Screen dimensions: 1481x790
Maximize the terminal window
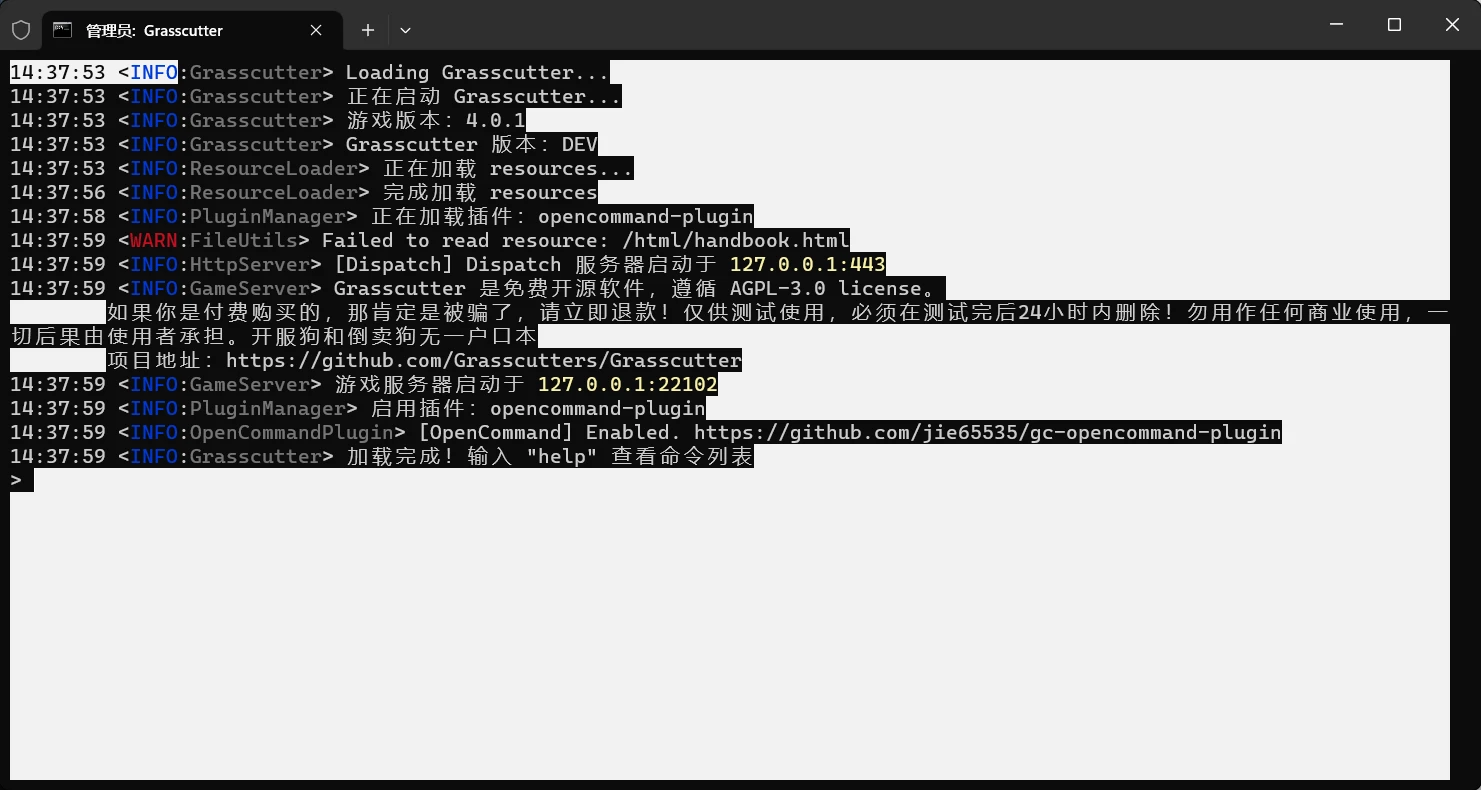(1394, 25)
